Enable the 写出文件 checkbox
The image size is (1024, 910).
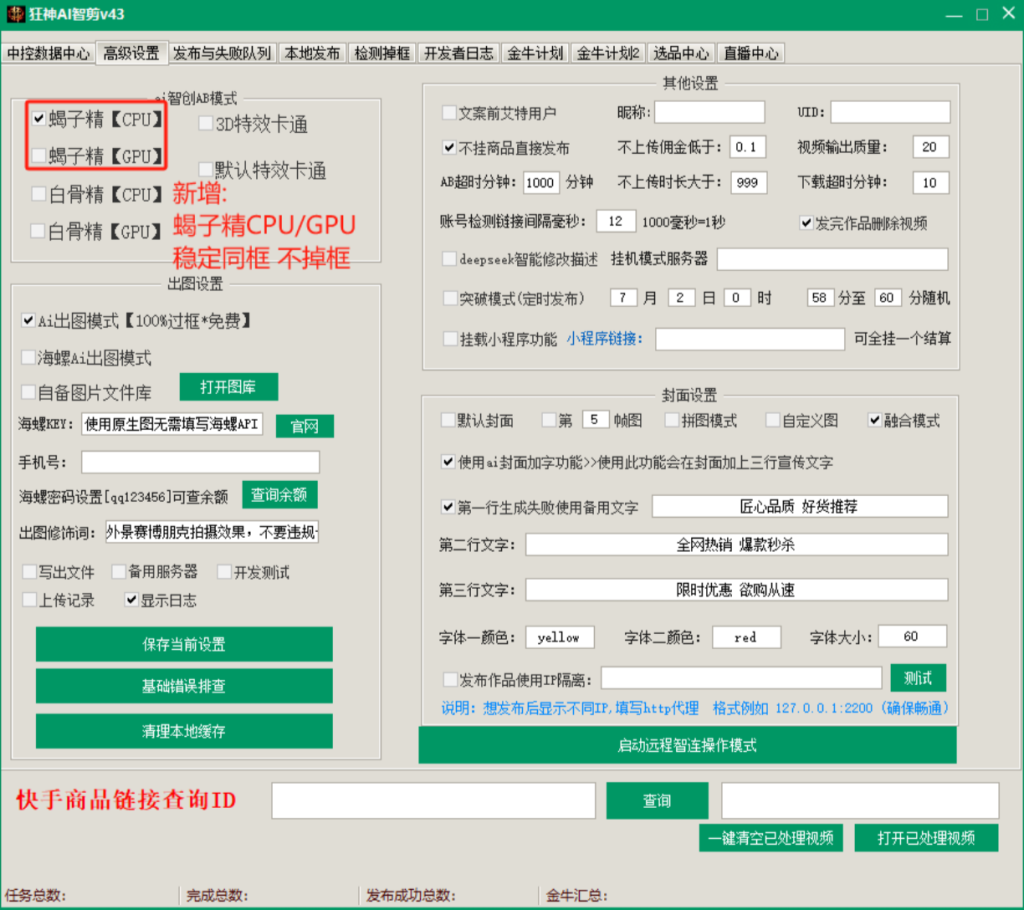pos(29,572)
